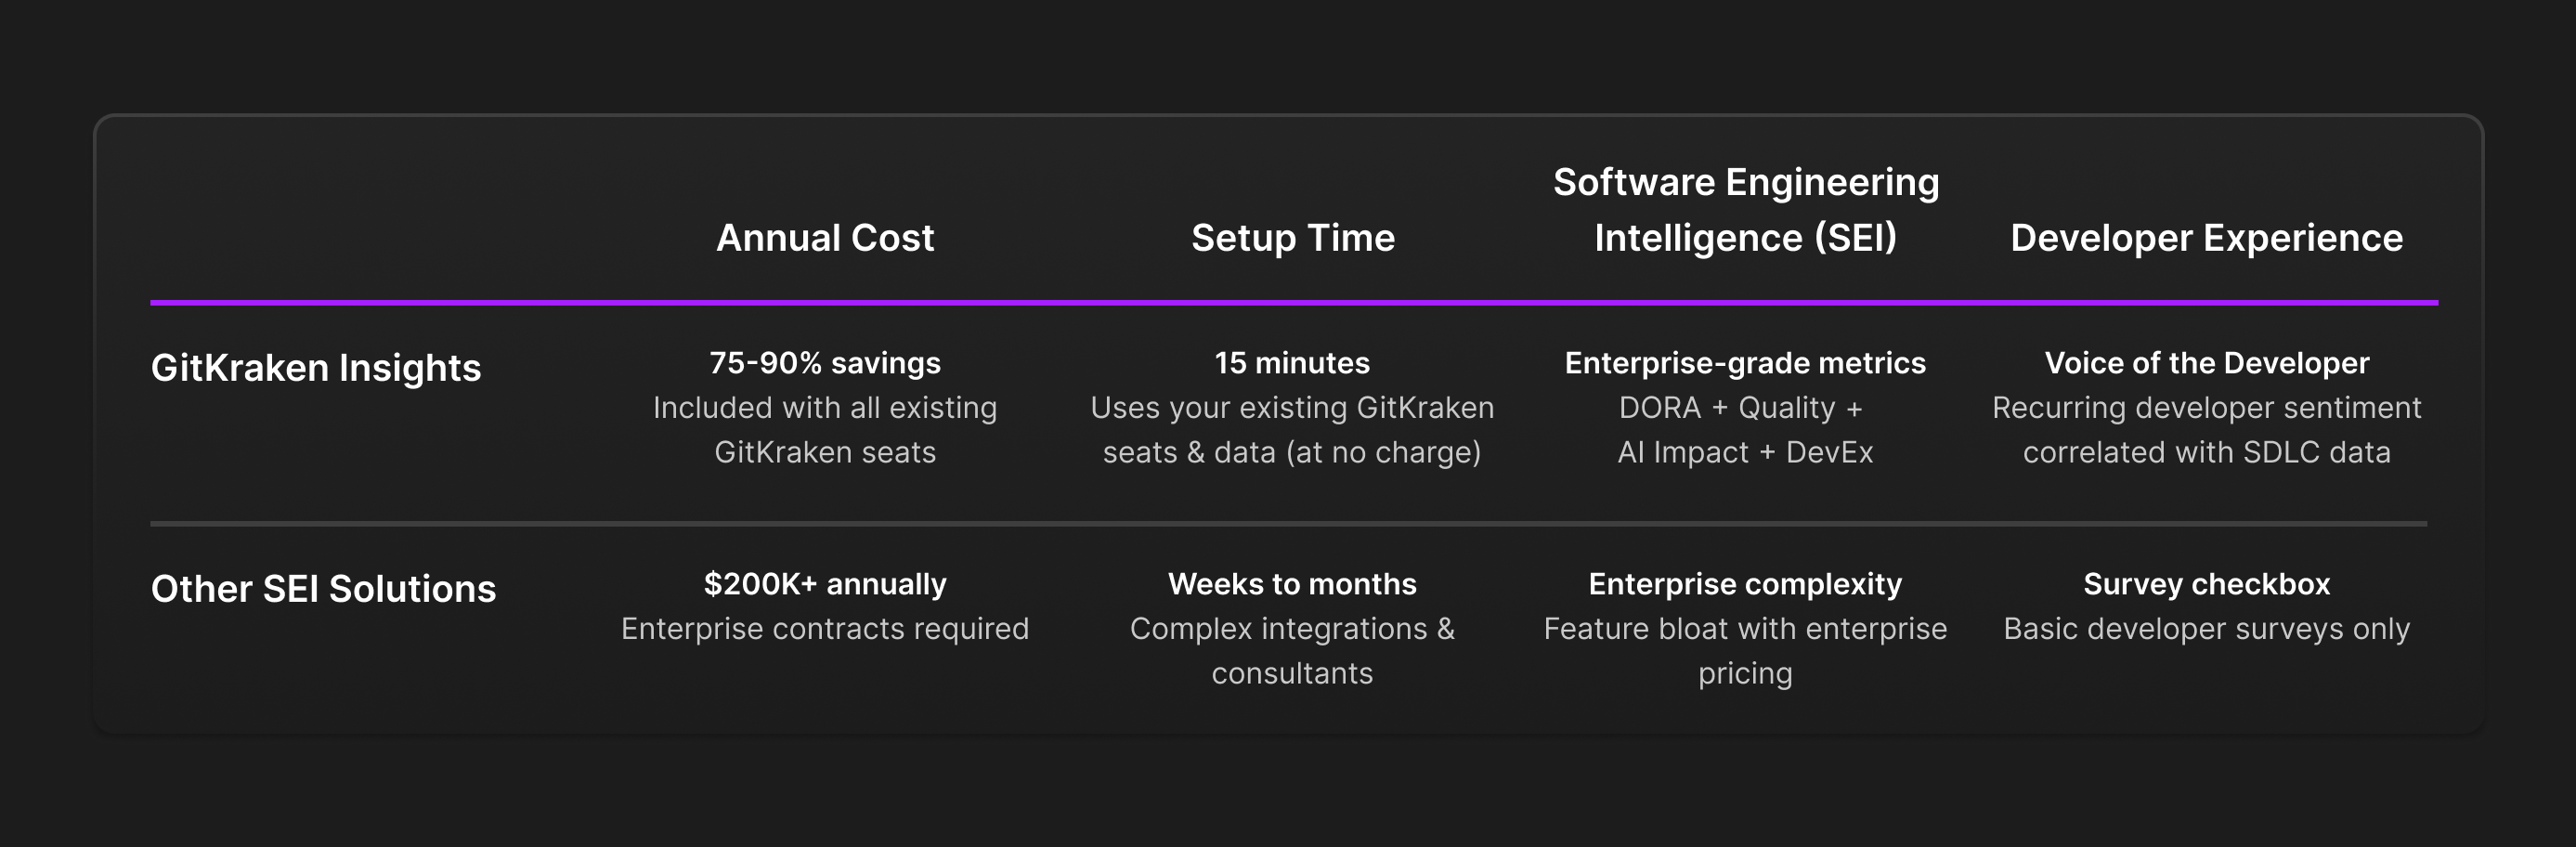Click the Enterprise-grade metrics heading
The width and height of the screenshot is (2576, 847).
(x=1745, y=363)
